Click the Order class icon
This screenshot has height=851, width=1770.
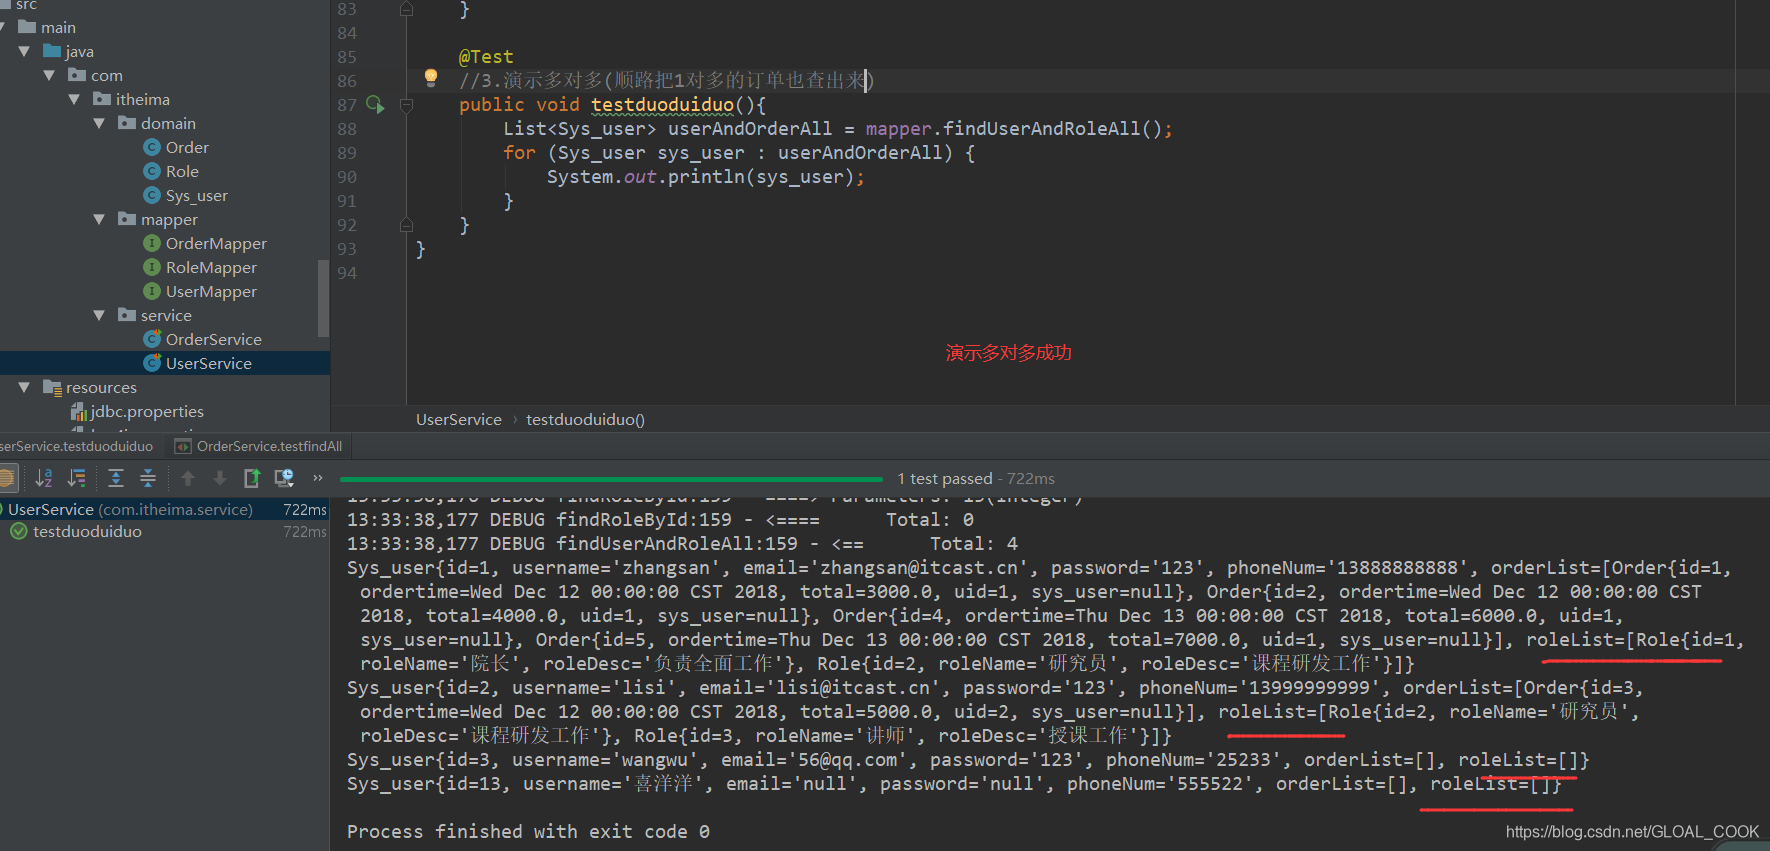(x=152, y=147)
